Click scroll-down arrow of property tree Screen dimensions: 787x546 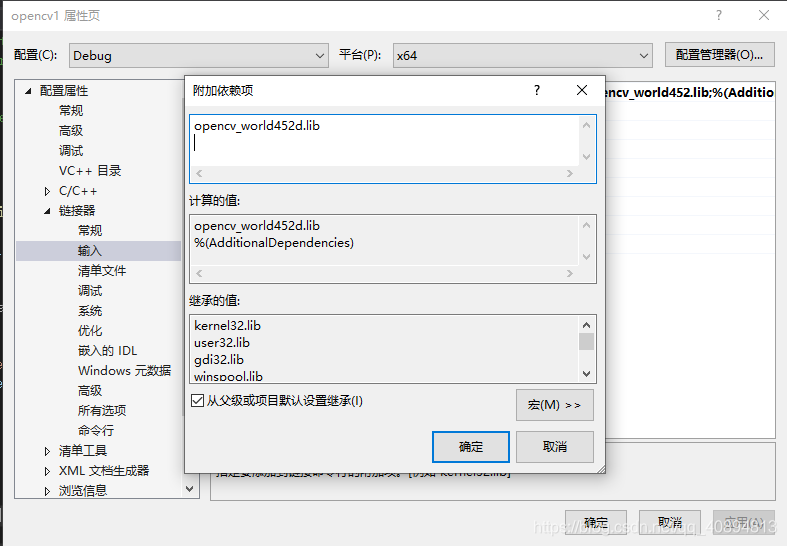(190, 489)
